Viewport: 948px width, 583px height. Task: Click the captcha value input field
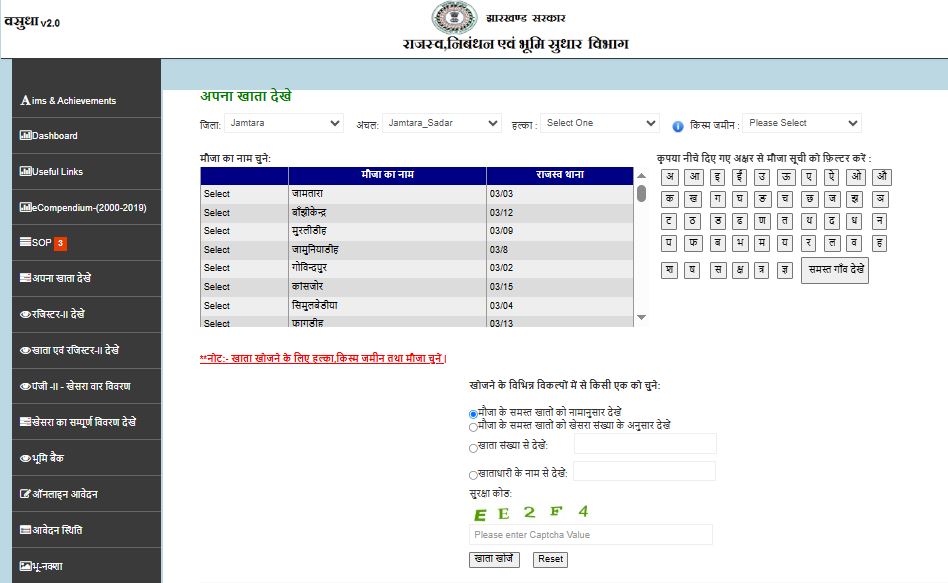(x=591, y=535)
